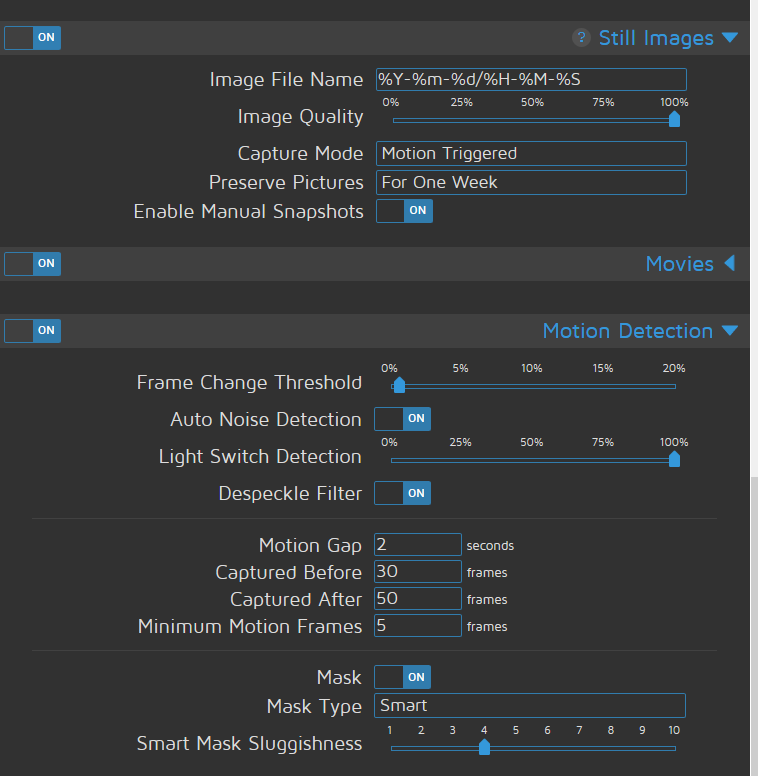Viewport: 758px width, 776px height.
Task: Disable Enable Manual Snapshots switch
Action: 404,211
